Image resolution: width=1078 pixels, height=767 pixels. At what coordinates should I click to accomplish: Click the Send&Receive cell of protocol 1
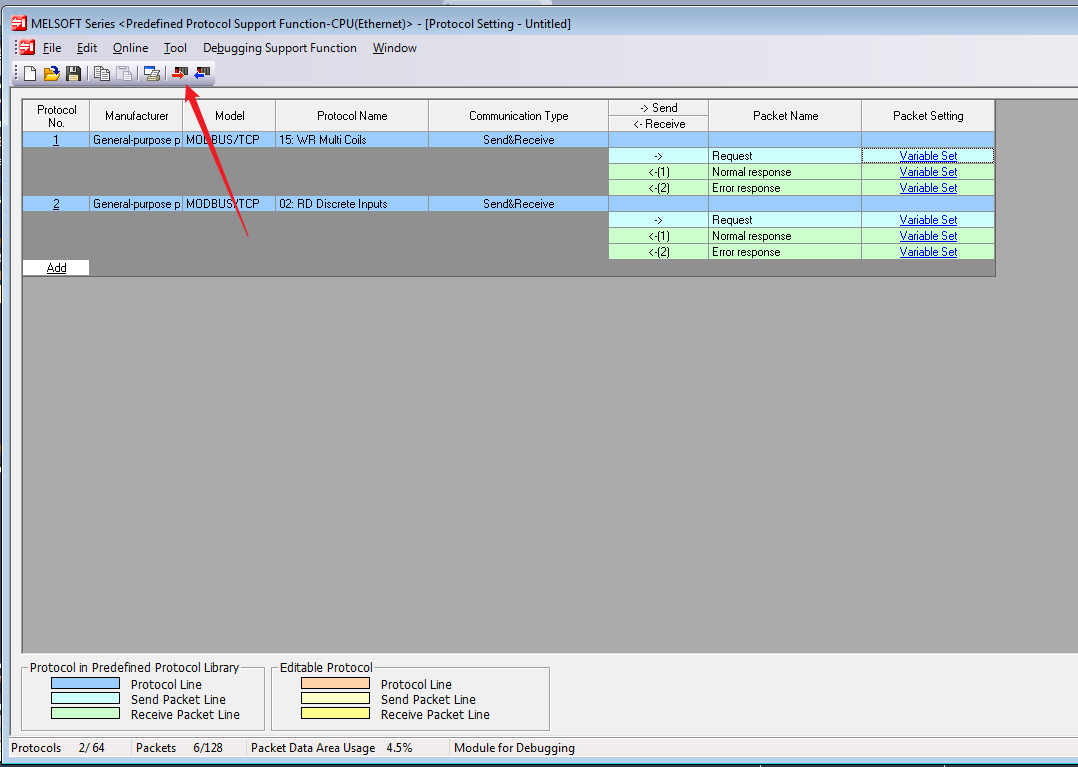(518, 140)
